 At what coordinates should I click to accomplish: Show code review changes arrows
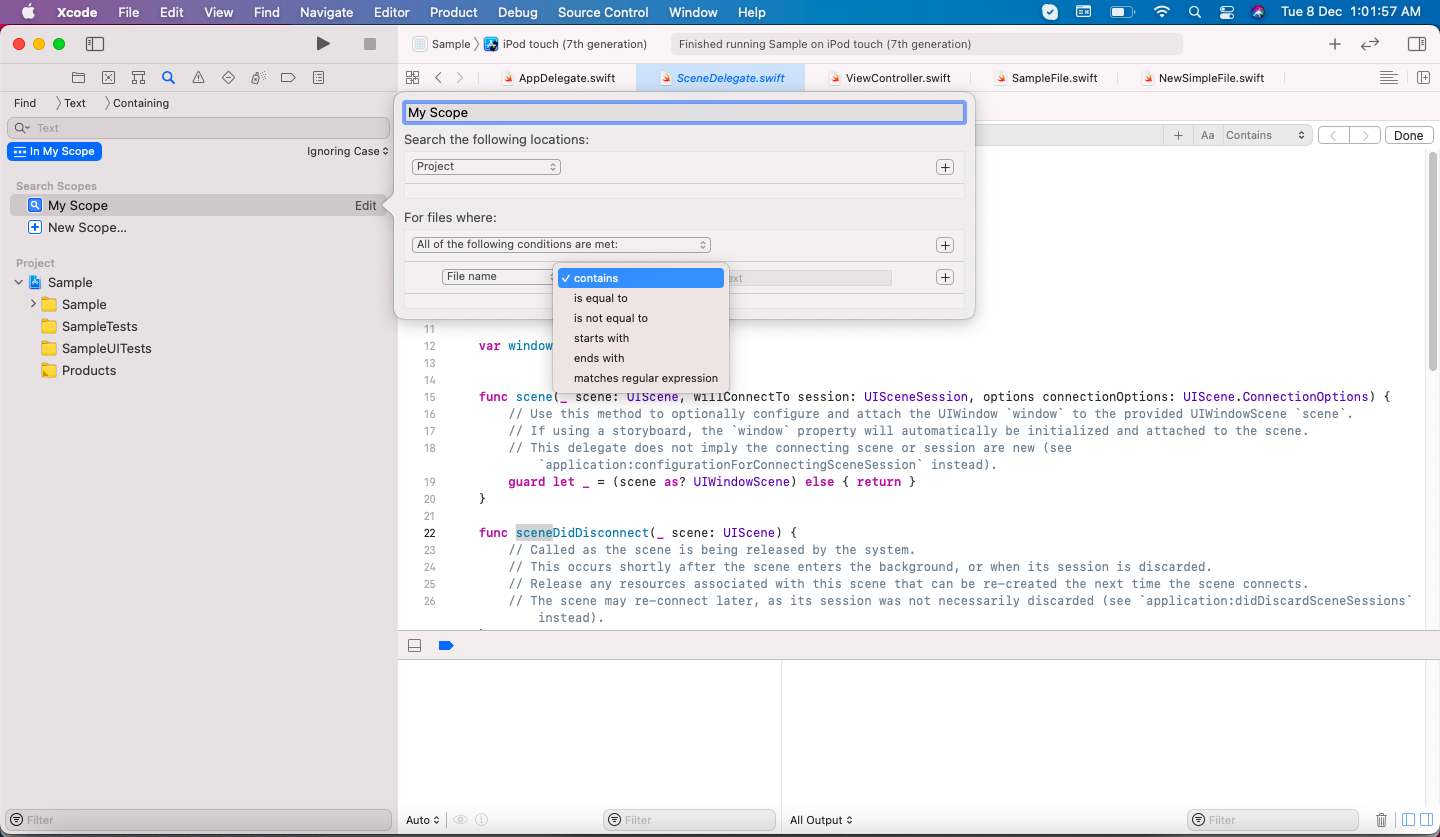(x=1370, y=44)
